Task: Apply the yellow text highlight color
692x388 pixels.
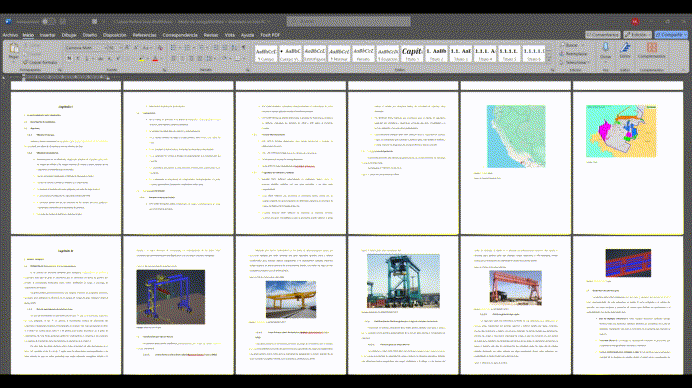Action: [141, 58]
